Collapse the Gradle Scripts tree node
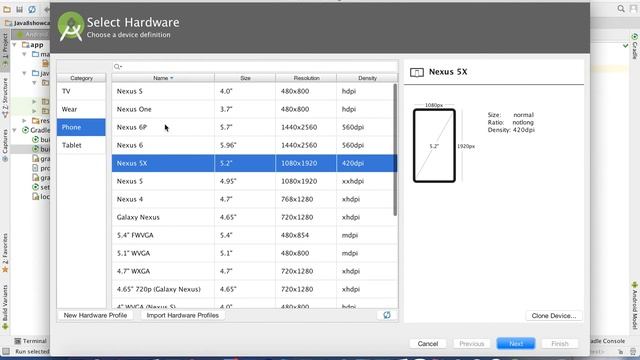This screenshot has width=640, height=360. pos(15,130)
